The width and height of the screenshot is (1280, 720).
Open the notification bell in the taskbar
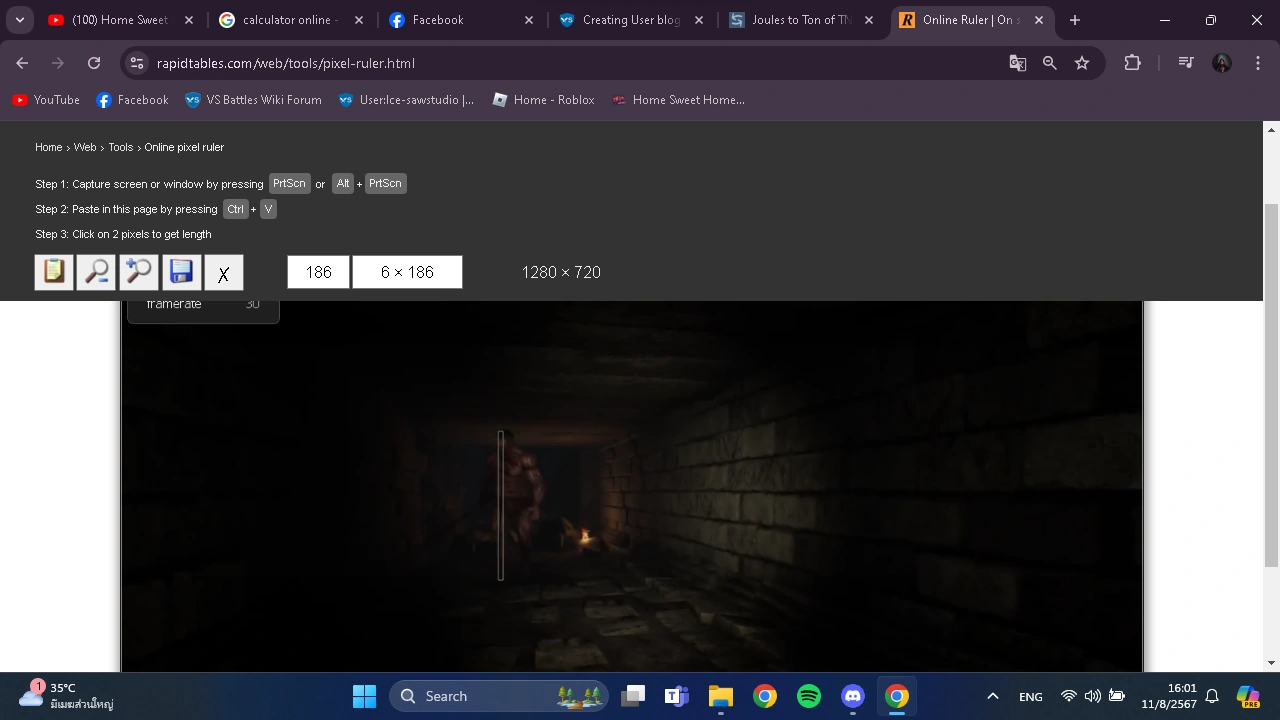click(1212, 696)
